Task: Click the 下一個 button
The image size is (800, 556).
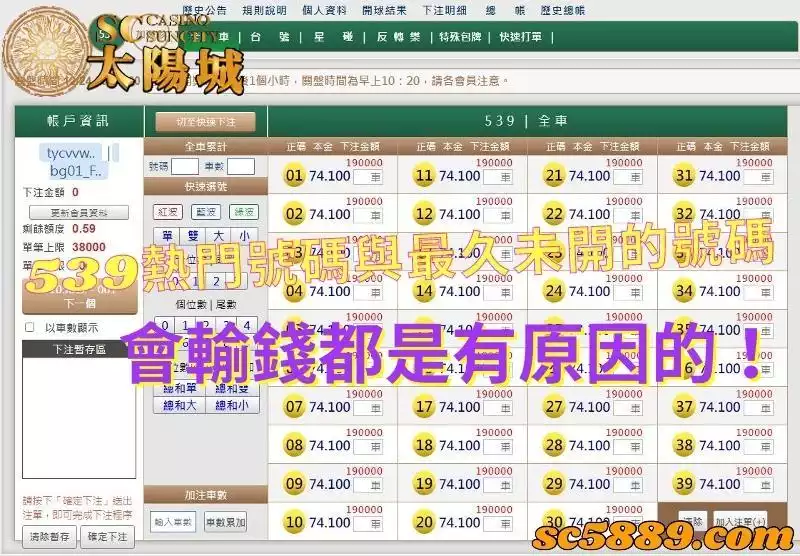Action: click(x=80, y=303)
